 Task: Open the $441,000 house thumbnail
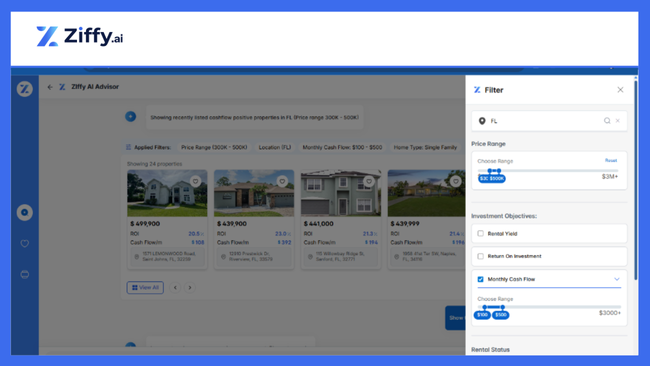point(341,193)
